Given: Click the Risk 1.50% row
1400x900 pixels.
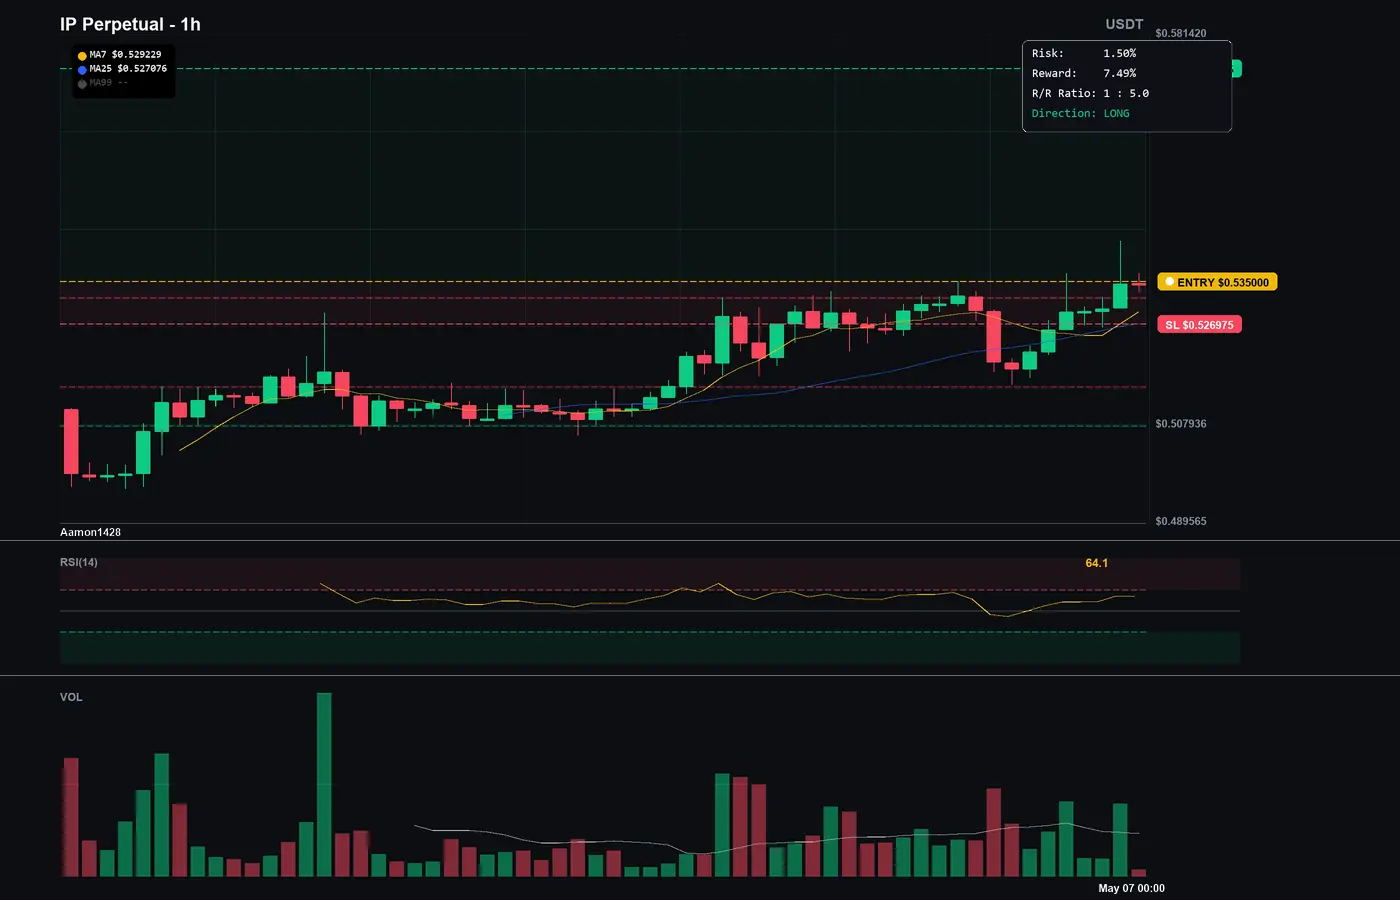Looking at the screenshot, I should coord(1084,53).
